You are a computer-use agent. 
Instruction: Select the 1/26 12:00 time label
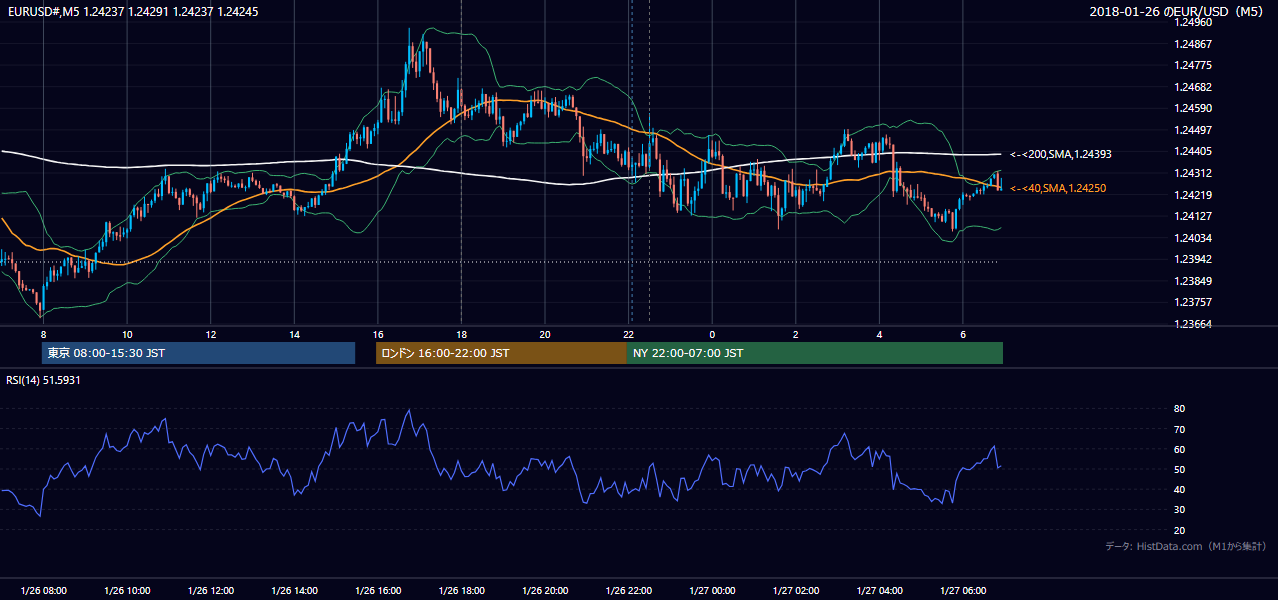pos(211,591)
